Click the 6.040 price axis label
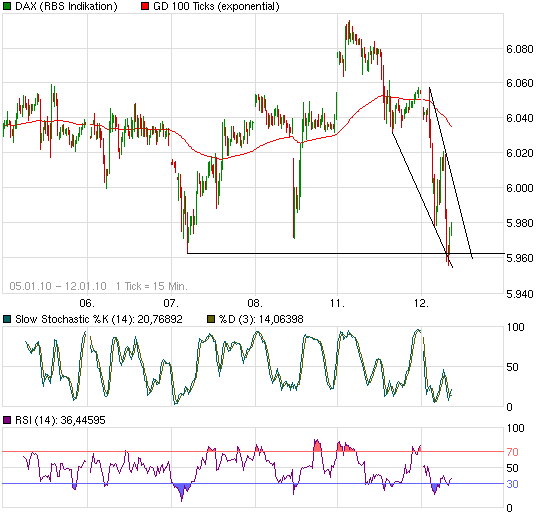 pyautogui.click(x=520, y=118)
